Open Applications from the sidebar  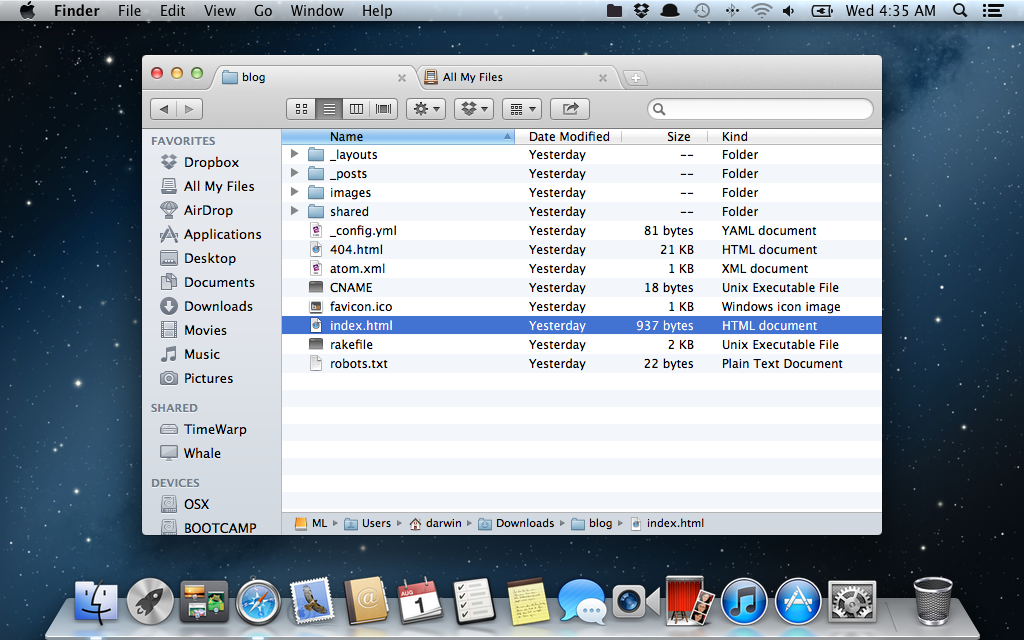click(215, 234)
